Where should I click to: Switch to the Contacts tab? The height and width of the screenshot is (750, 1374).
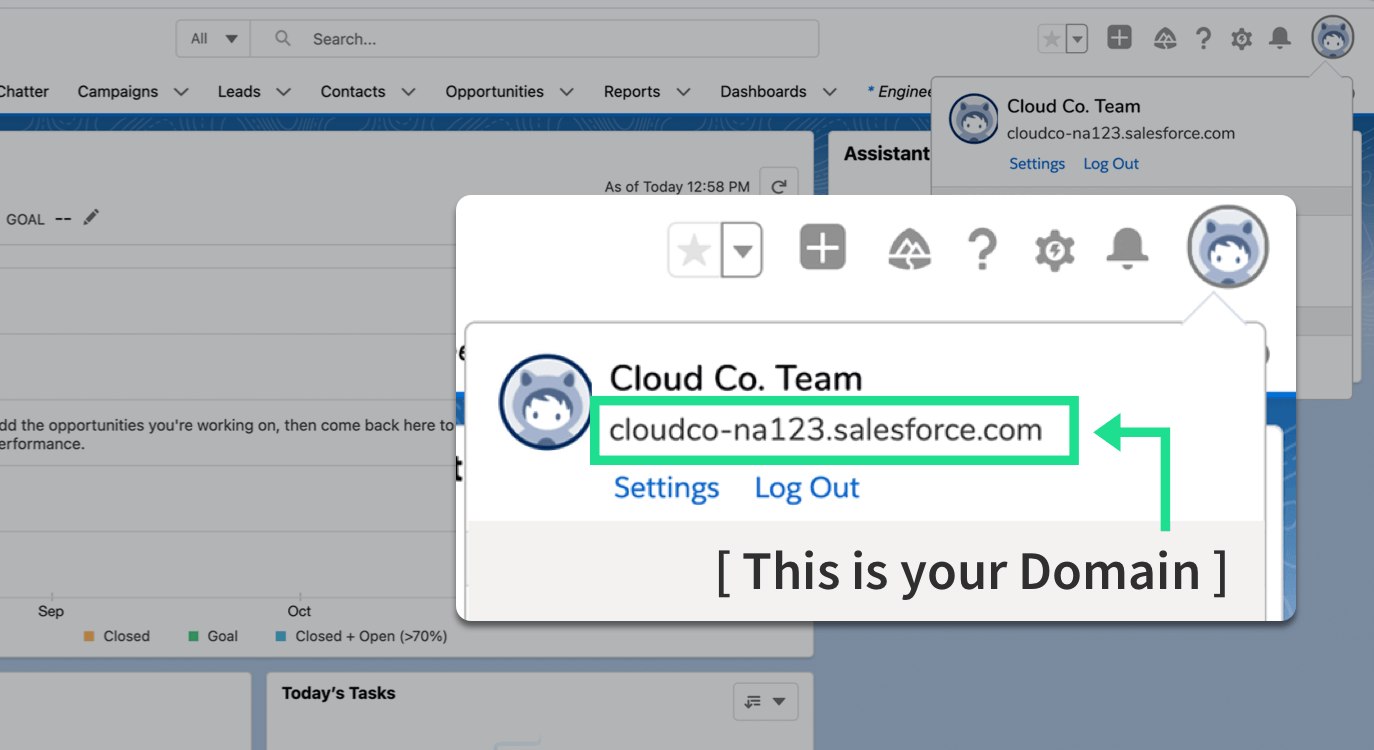[353, 91]
